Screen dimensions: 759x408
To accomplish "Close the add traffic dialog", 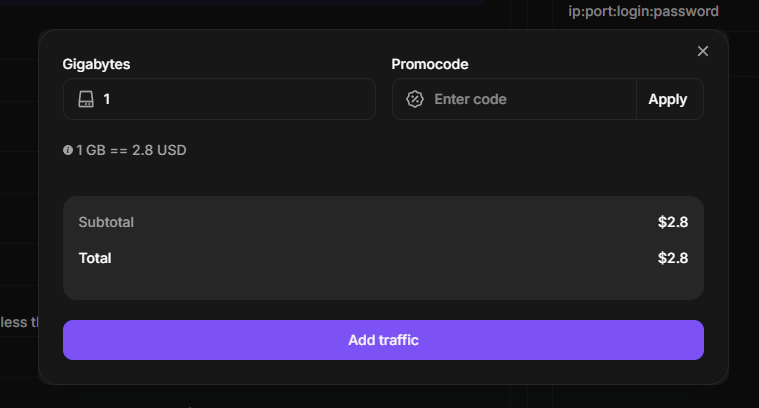I will coord(703,51).
